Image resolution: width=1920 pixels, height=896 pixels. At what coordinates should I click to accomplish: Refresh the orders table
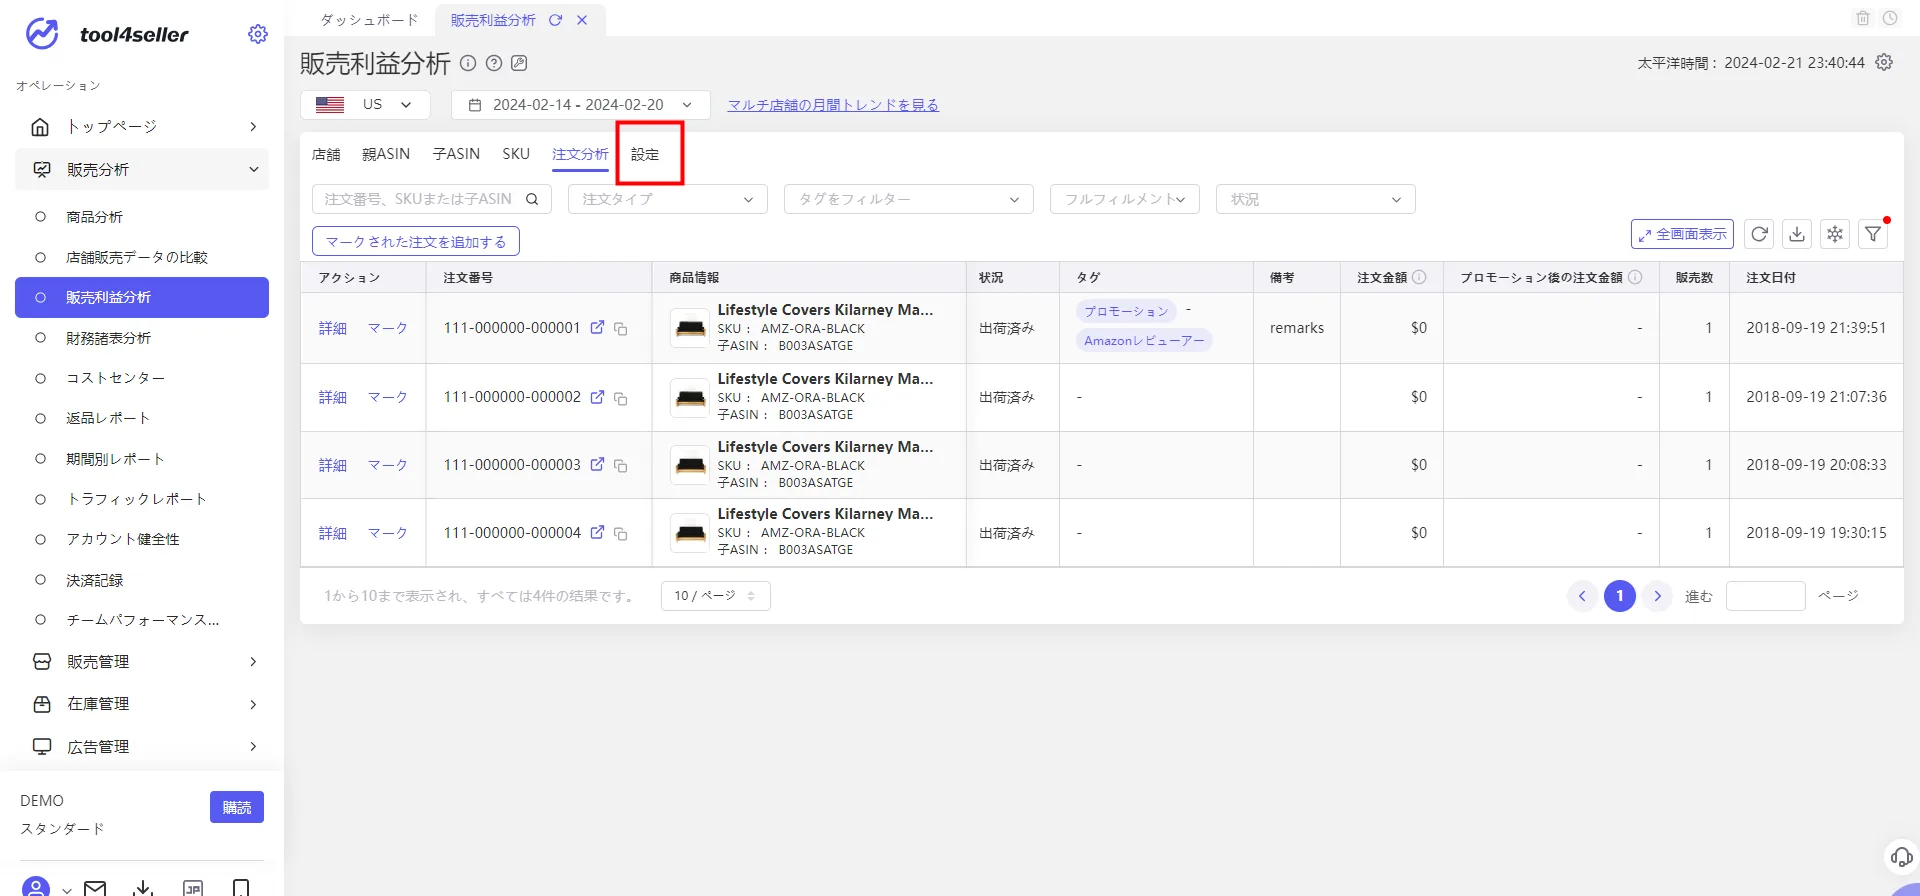[x=1760, y=234]
